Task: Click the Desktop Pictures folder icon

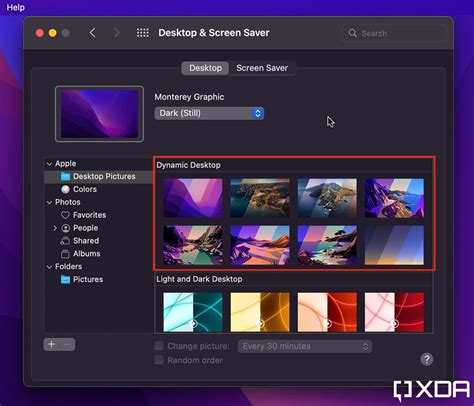Action: click(x=65, y=176)
